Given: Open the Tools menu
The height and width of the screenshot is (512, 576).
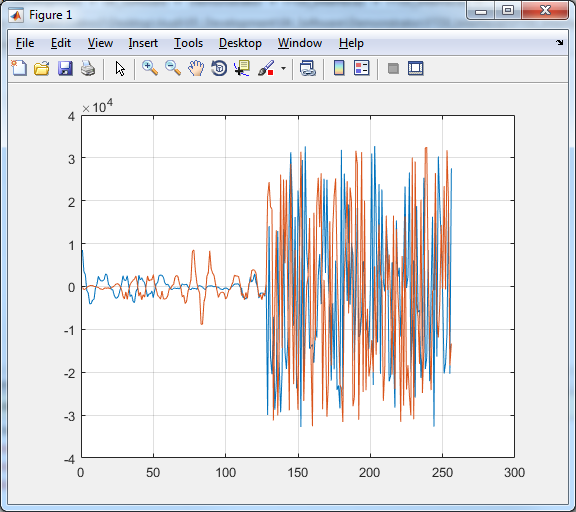Looking at the screenshot, I should (188, 43).
